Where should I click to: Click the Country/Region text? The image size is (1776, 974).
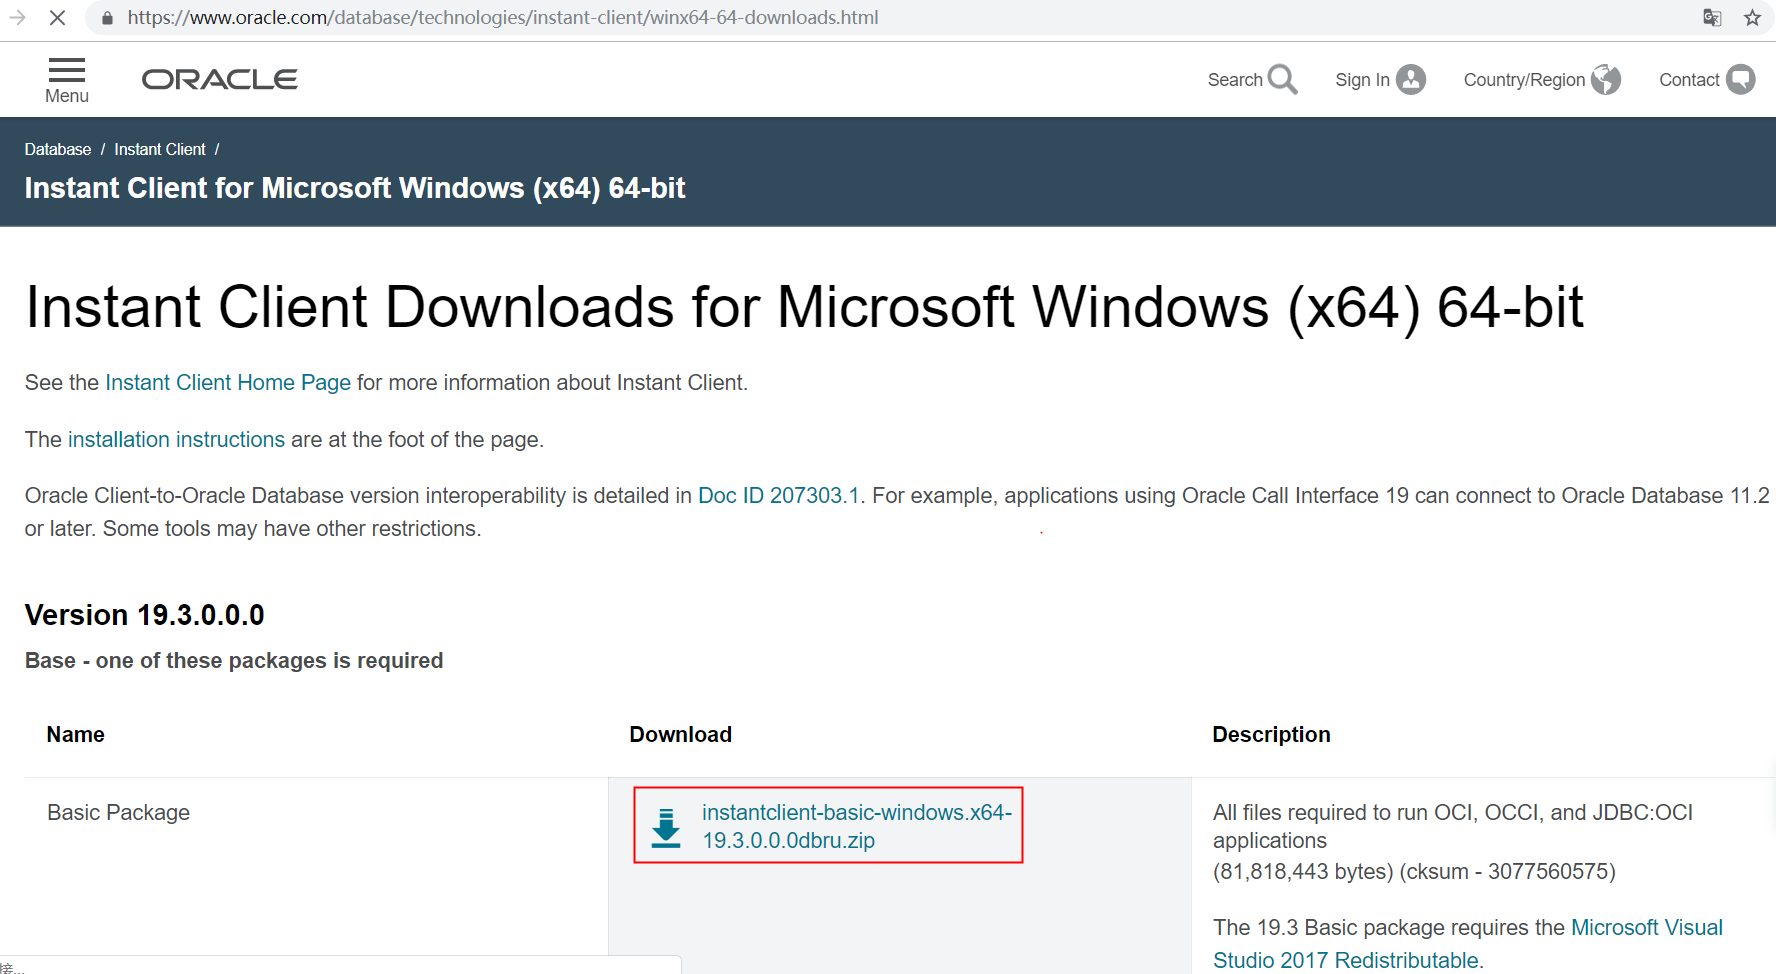point(1524,80)
